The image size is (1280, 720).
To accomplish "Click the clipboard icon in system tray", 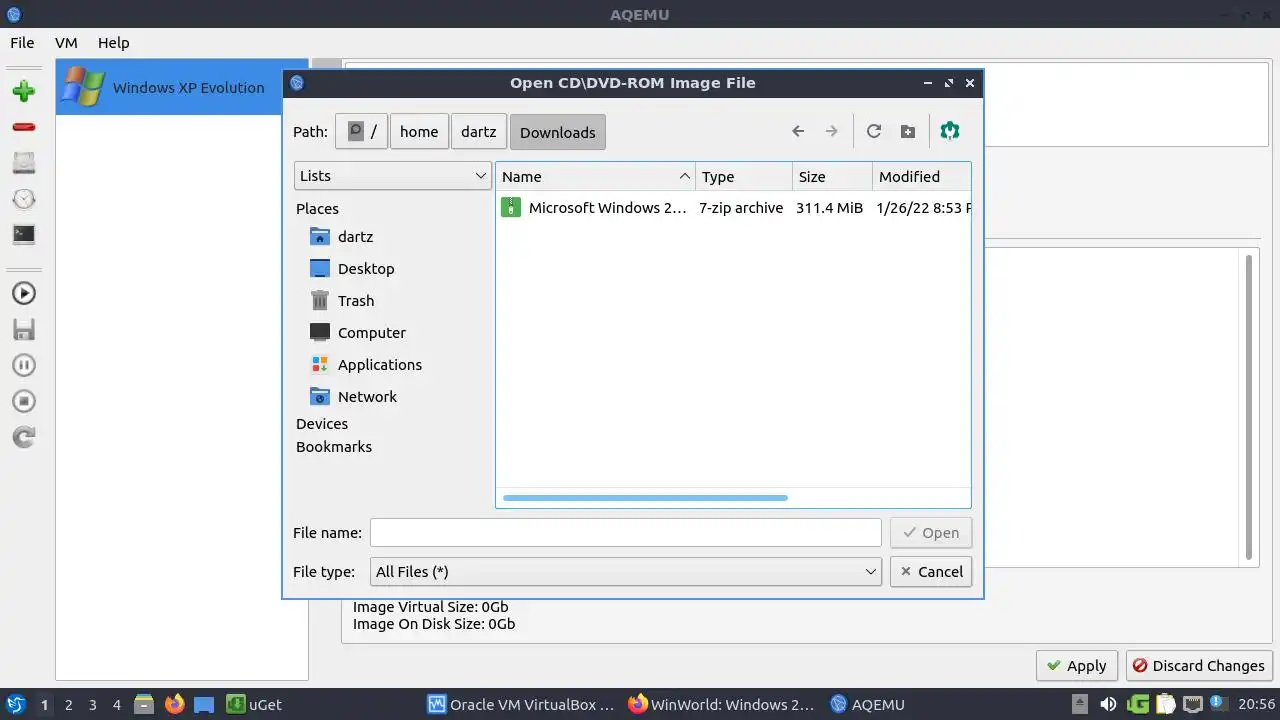I will pyautogui.click(x=1165, y=705).
